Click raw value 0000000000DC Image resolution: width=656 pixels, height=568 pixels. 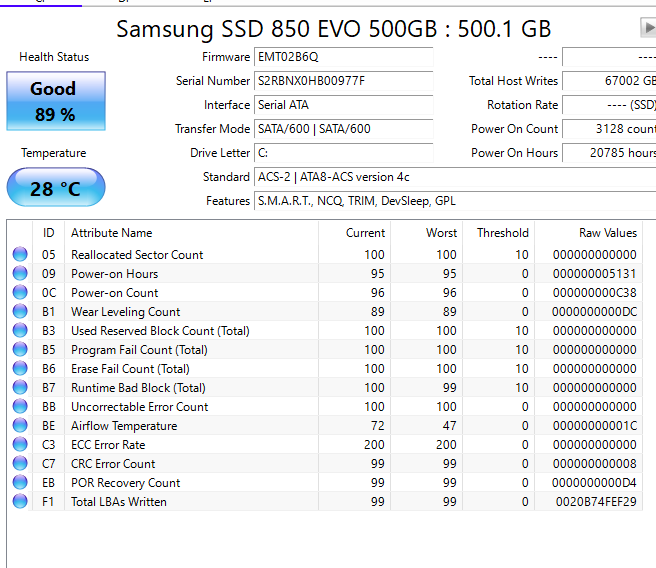coord(594,312)
